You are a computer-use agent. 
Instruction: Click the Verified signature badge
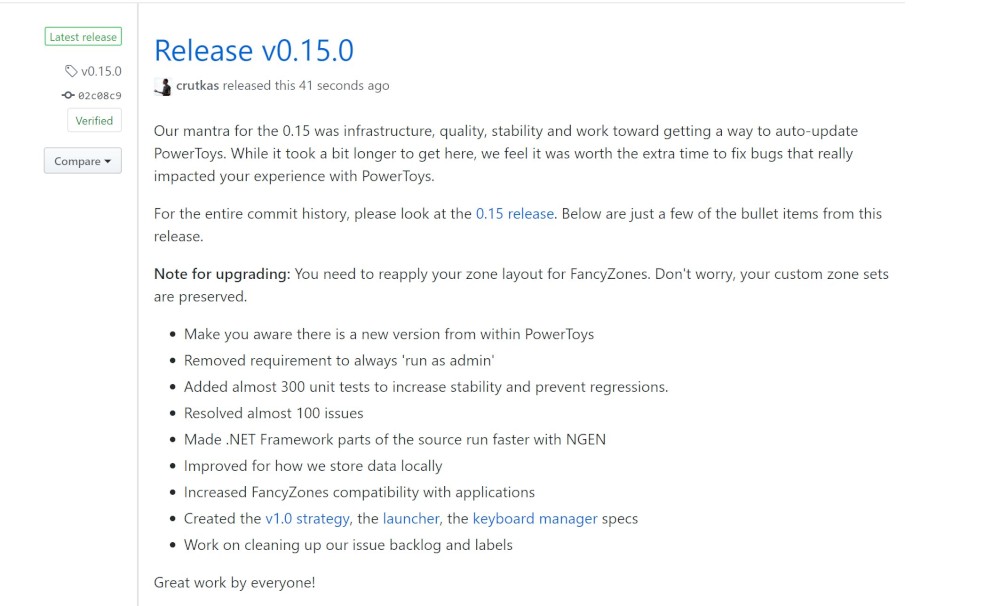(94, 121)
